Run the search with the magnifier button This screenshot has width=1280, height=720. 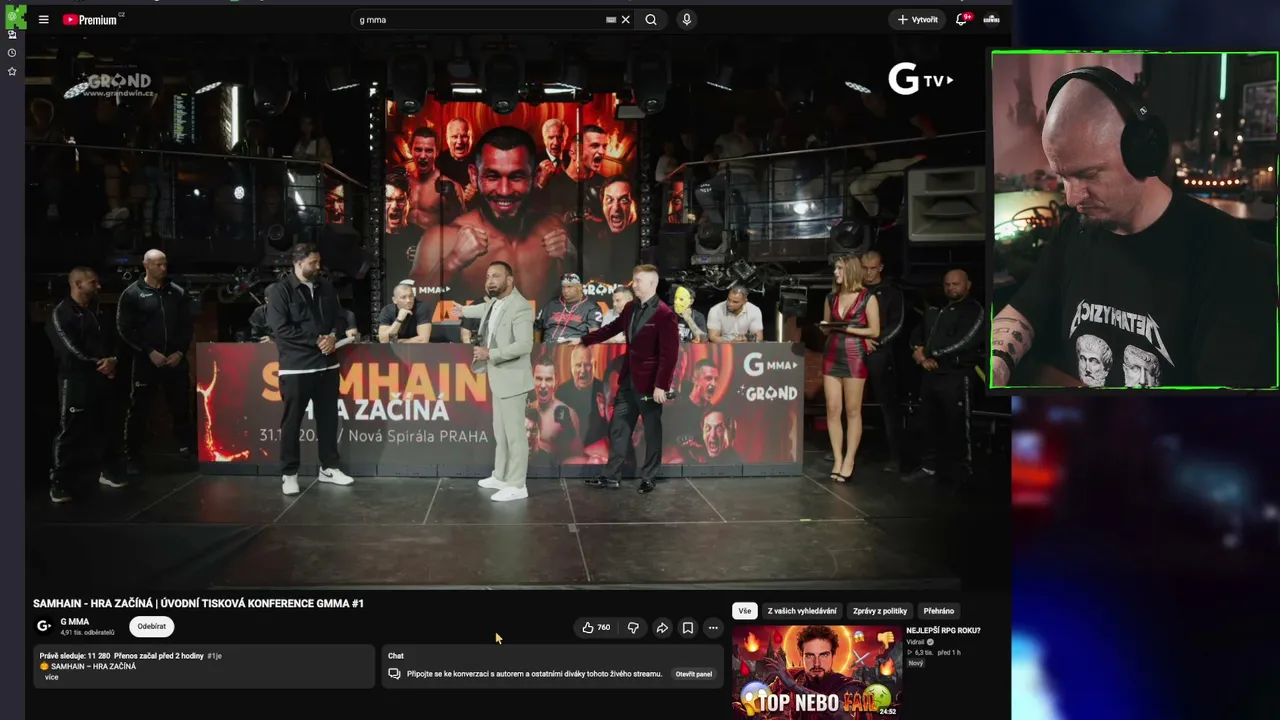pyautogui.click(x=651, y=19)
